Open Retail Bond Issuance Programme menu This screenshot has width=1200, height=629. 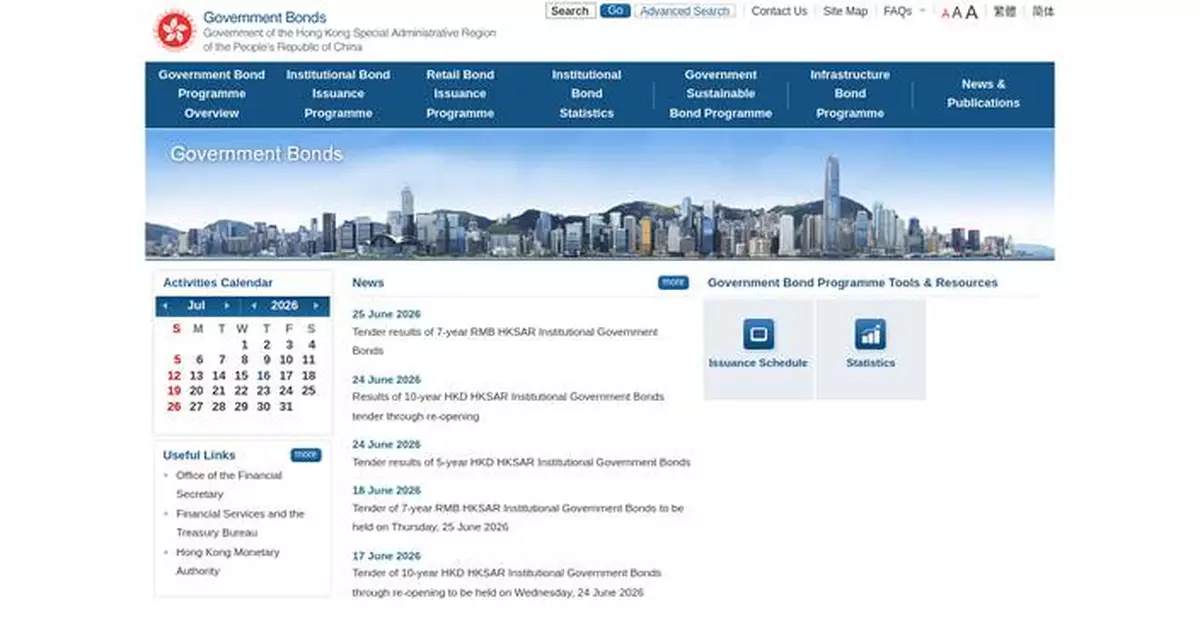click(x=460, y=94)
